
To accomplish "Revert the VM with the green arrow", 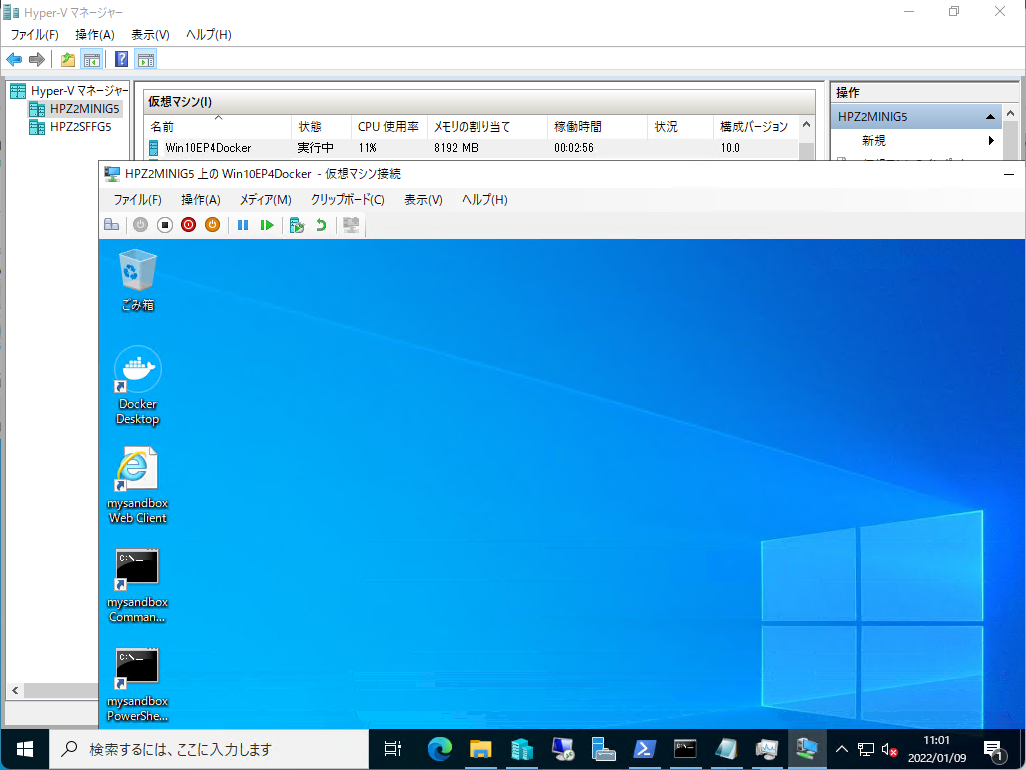I will (x=321, y=226).
